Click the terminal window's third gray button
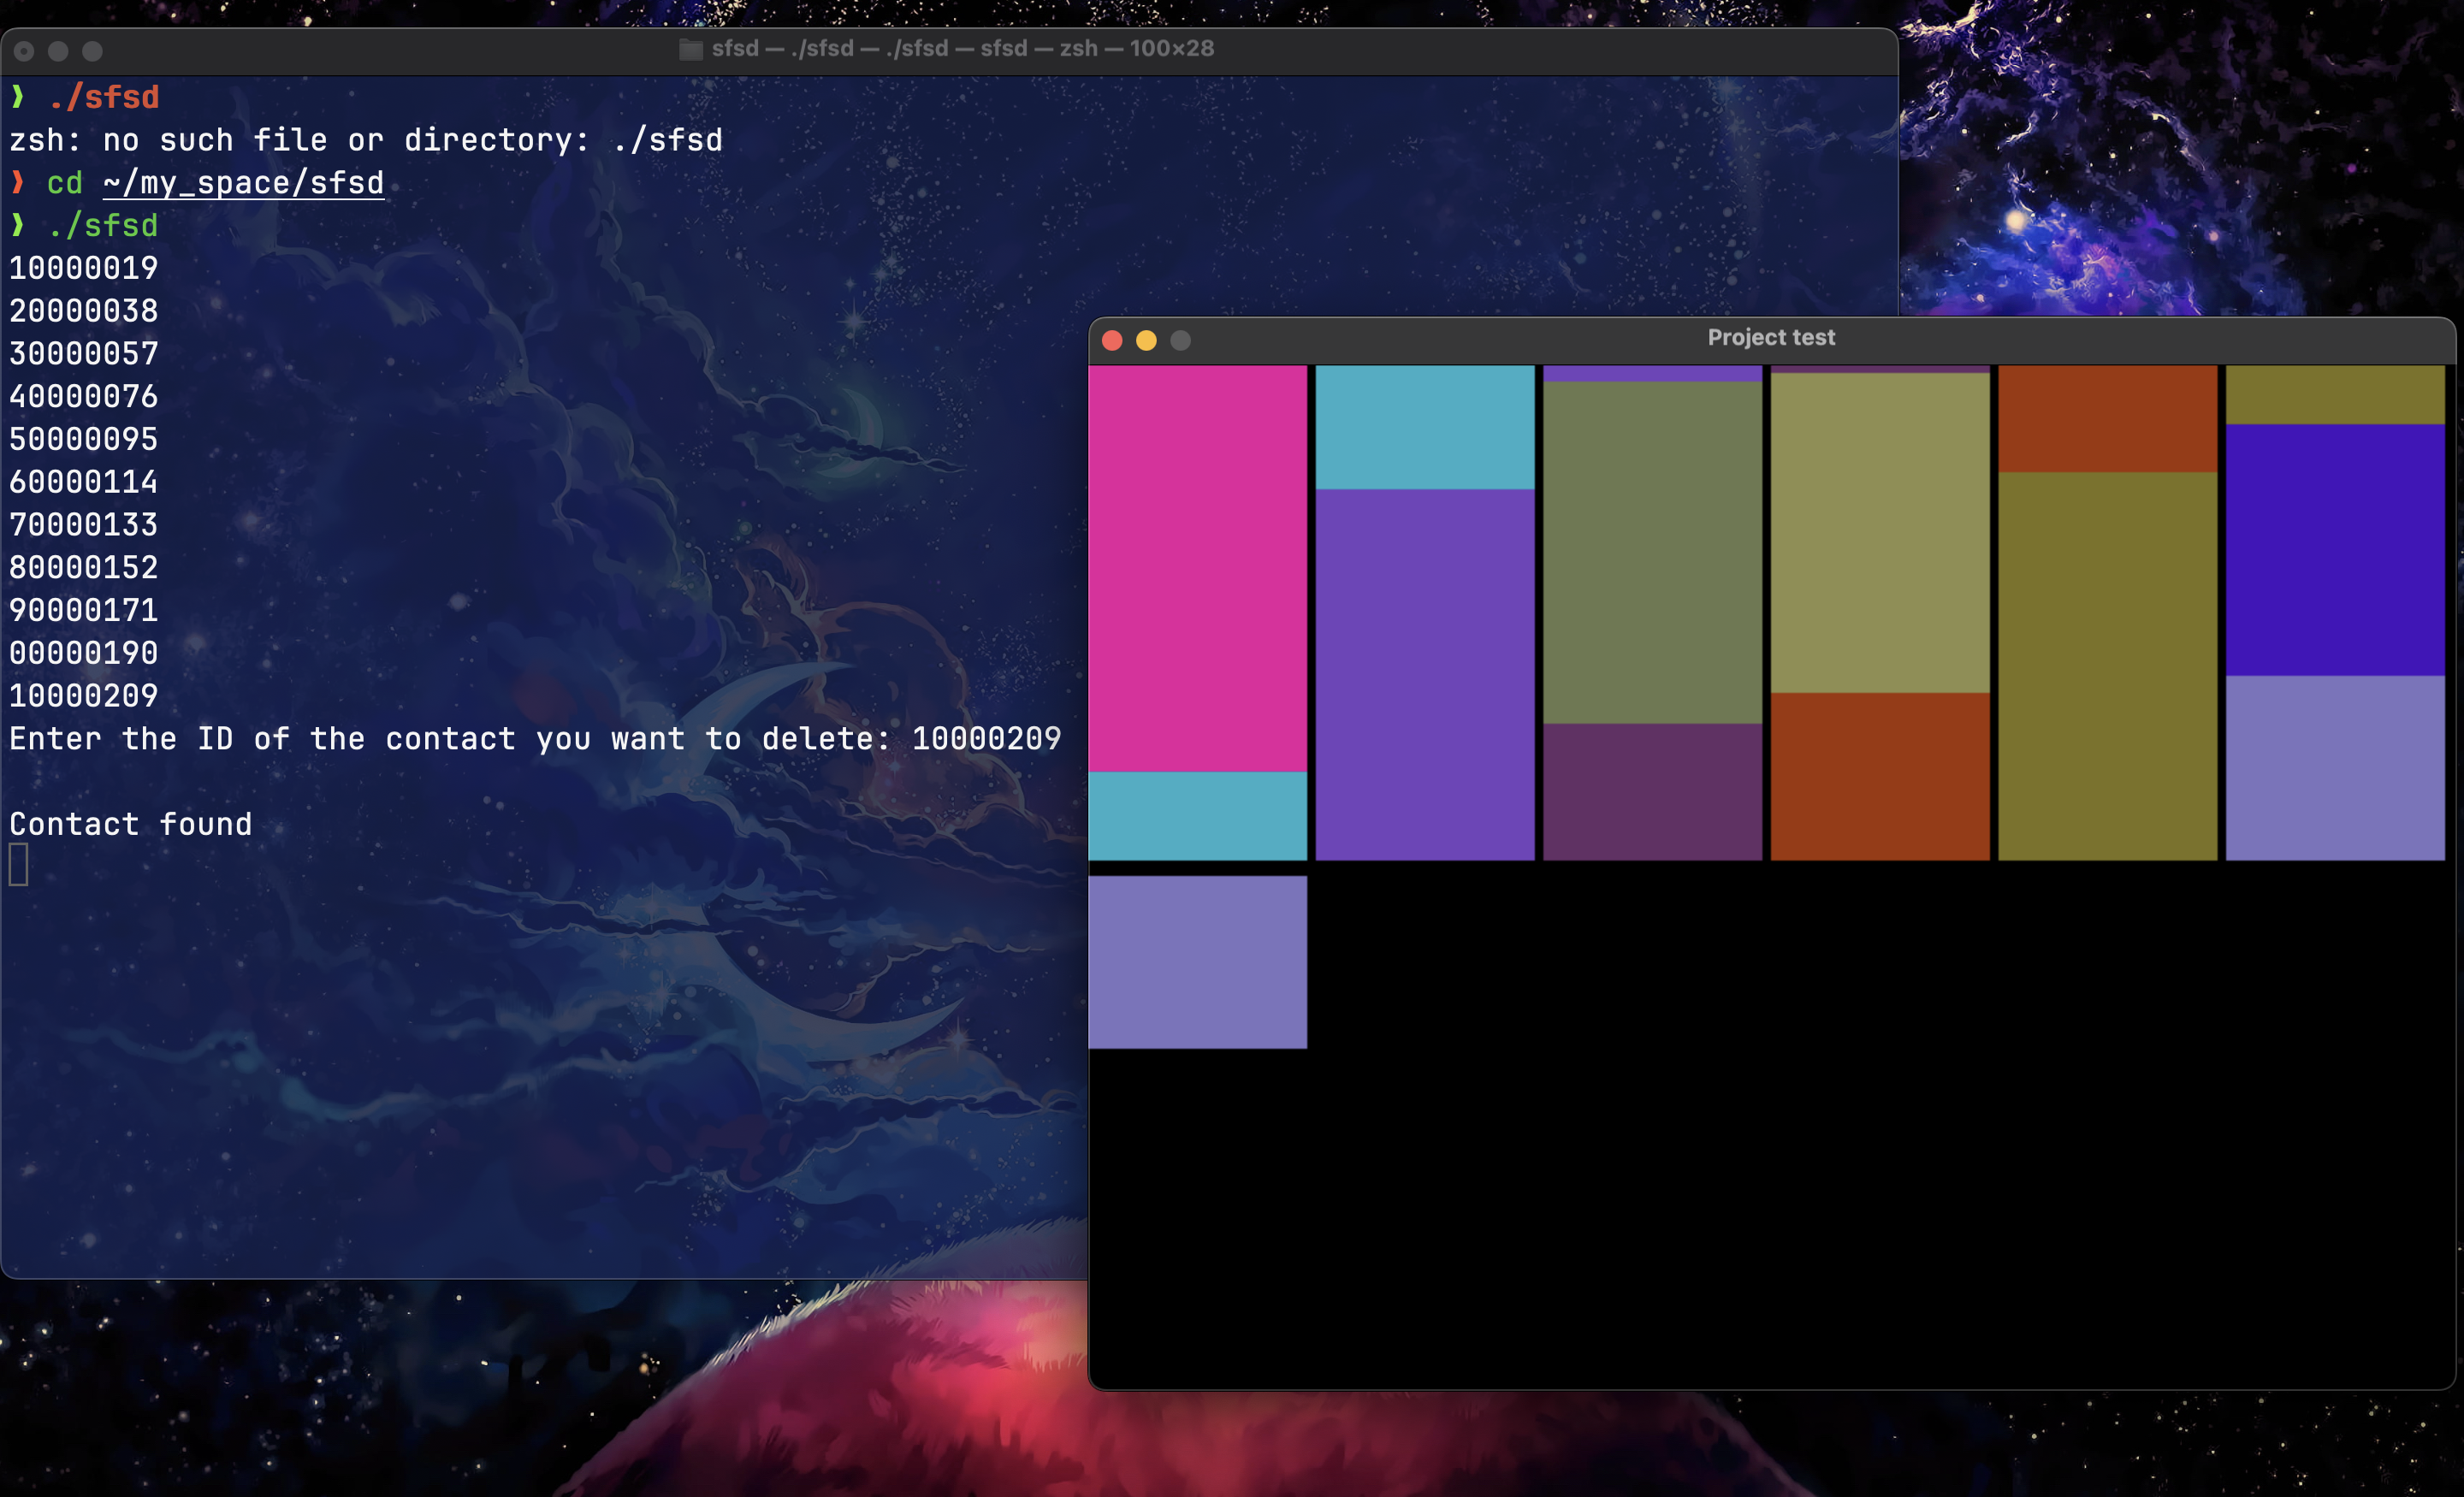This screenshot has width=2464, height=1497. point(92,50)
